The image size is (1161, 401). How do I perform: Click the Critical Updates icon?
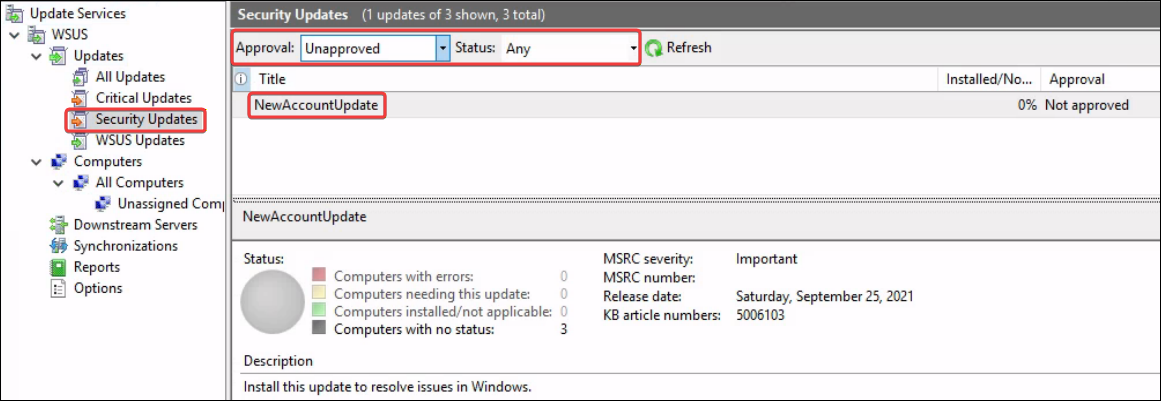[81, 98]
